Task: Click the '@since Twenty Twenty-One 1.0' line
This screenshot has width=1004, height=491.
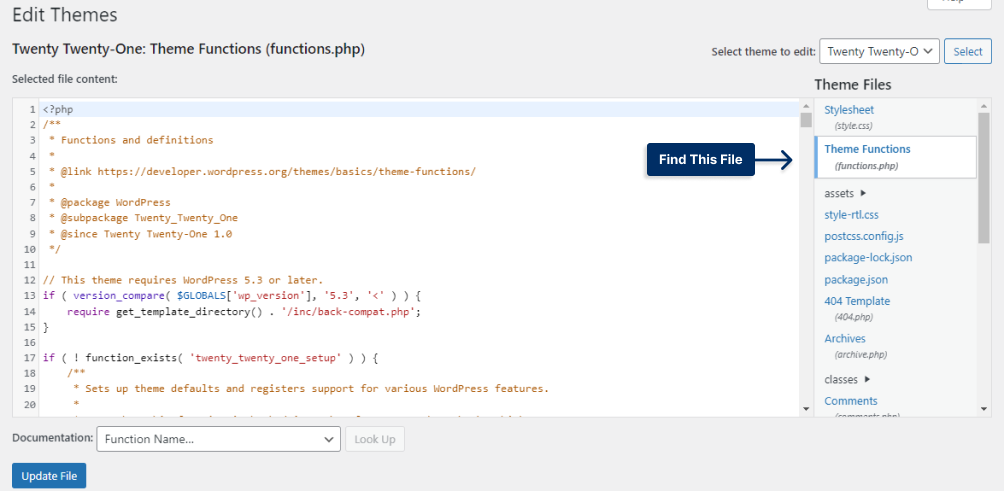Action: pos(140,234)
